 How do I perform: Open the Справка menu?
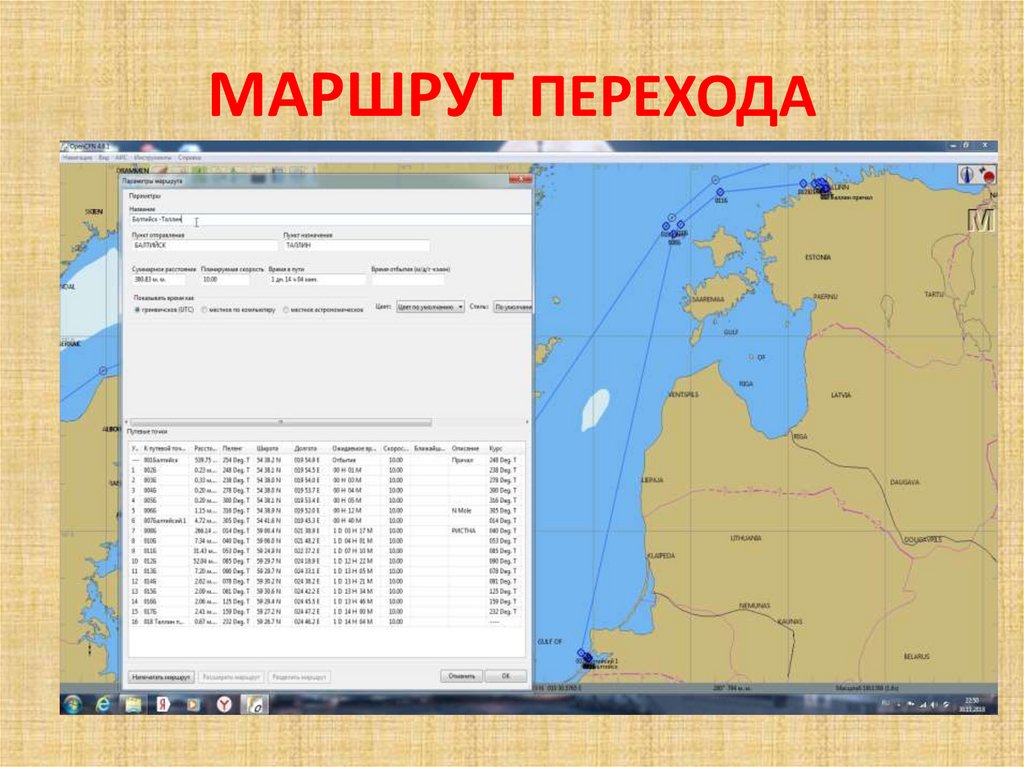pos(189,157)
